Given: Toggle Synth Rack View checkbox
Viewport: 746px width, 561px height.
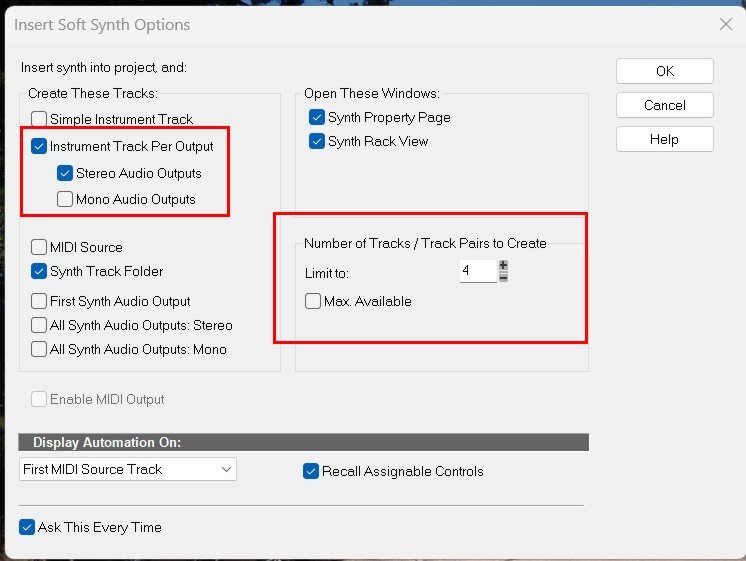Looking at the screenshot, I should (x=318, y=141).
